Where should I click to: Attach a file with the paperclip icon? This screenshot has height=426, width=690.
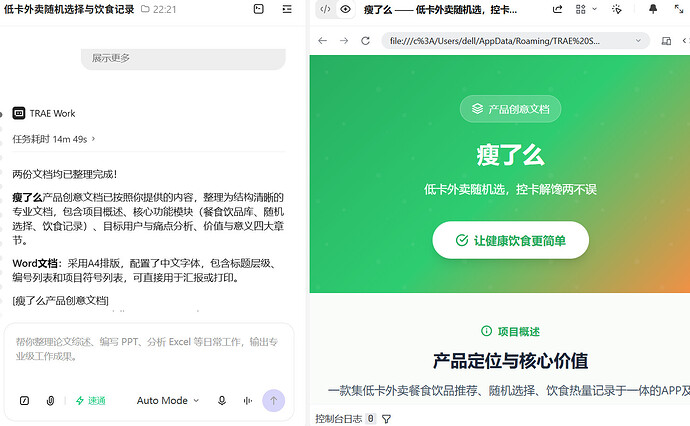[50, 400]
